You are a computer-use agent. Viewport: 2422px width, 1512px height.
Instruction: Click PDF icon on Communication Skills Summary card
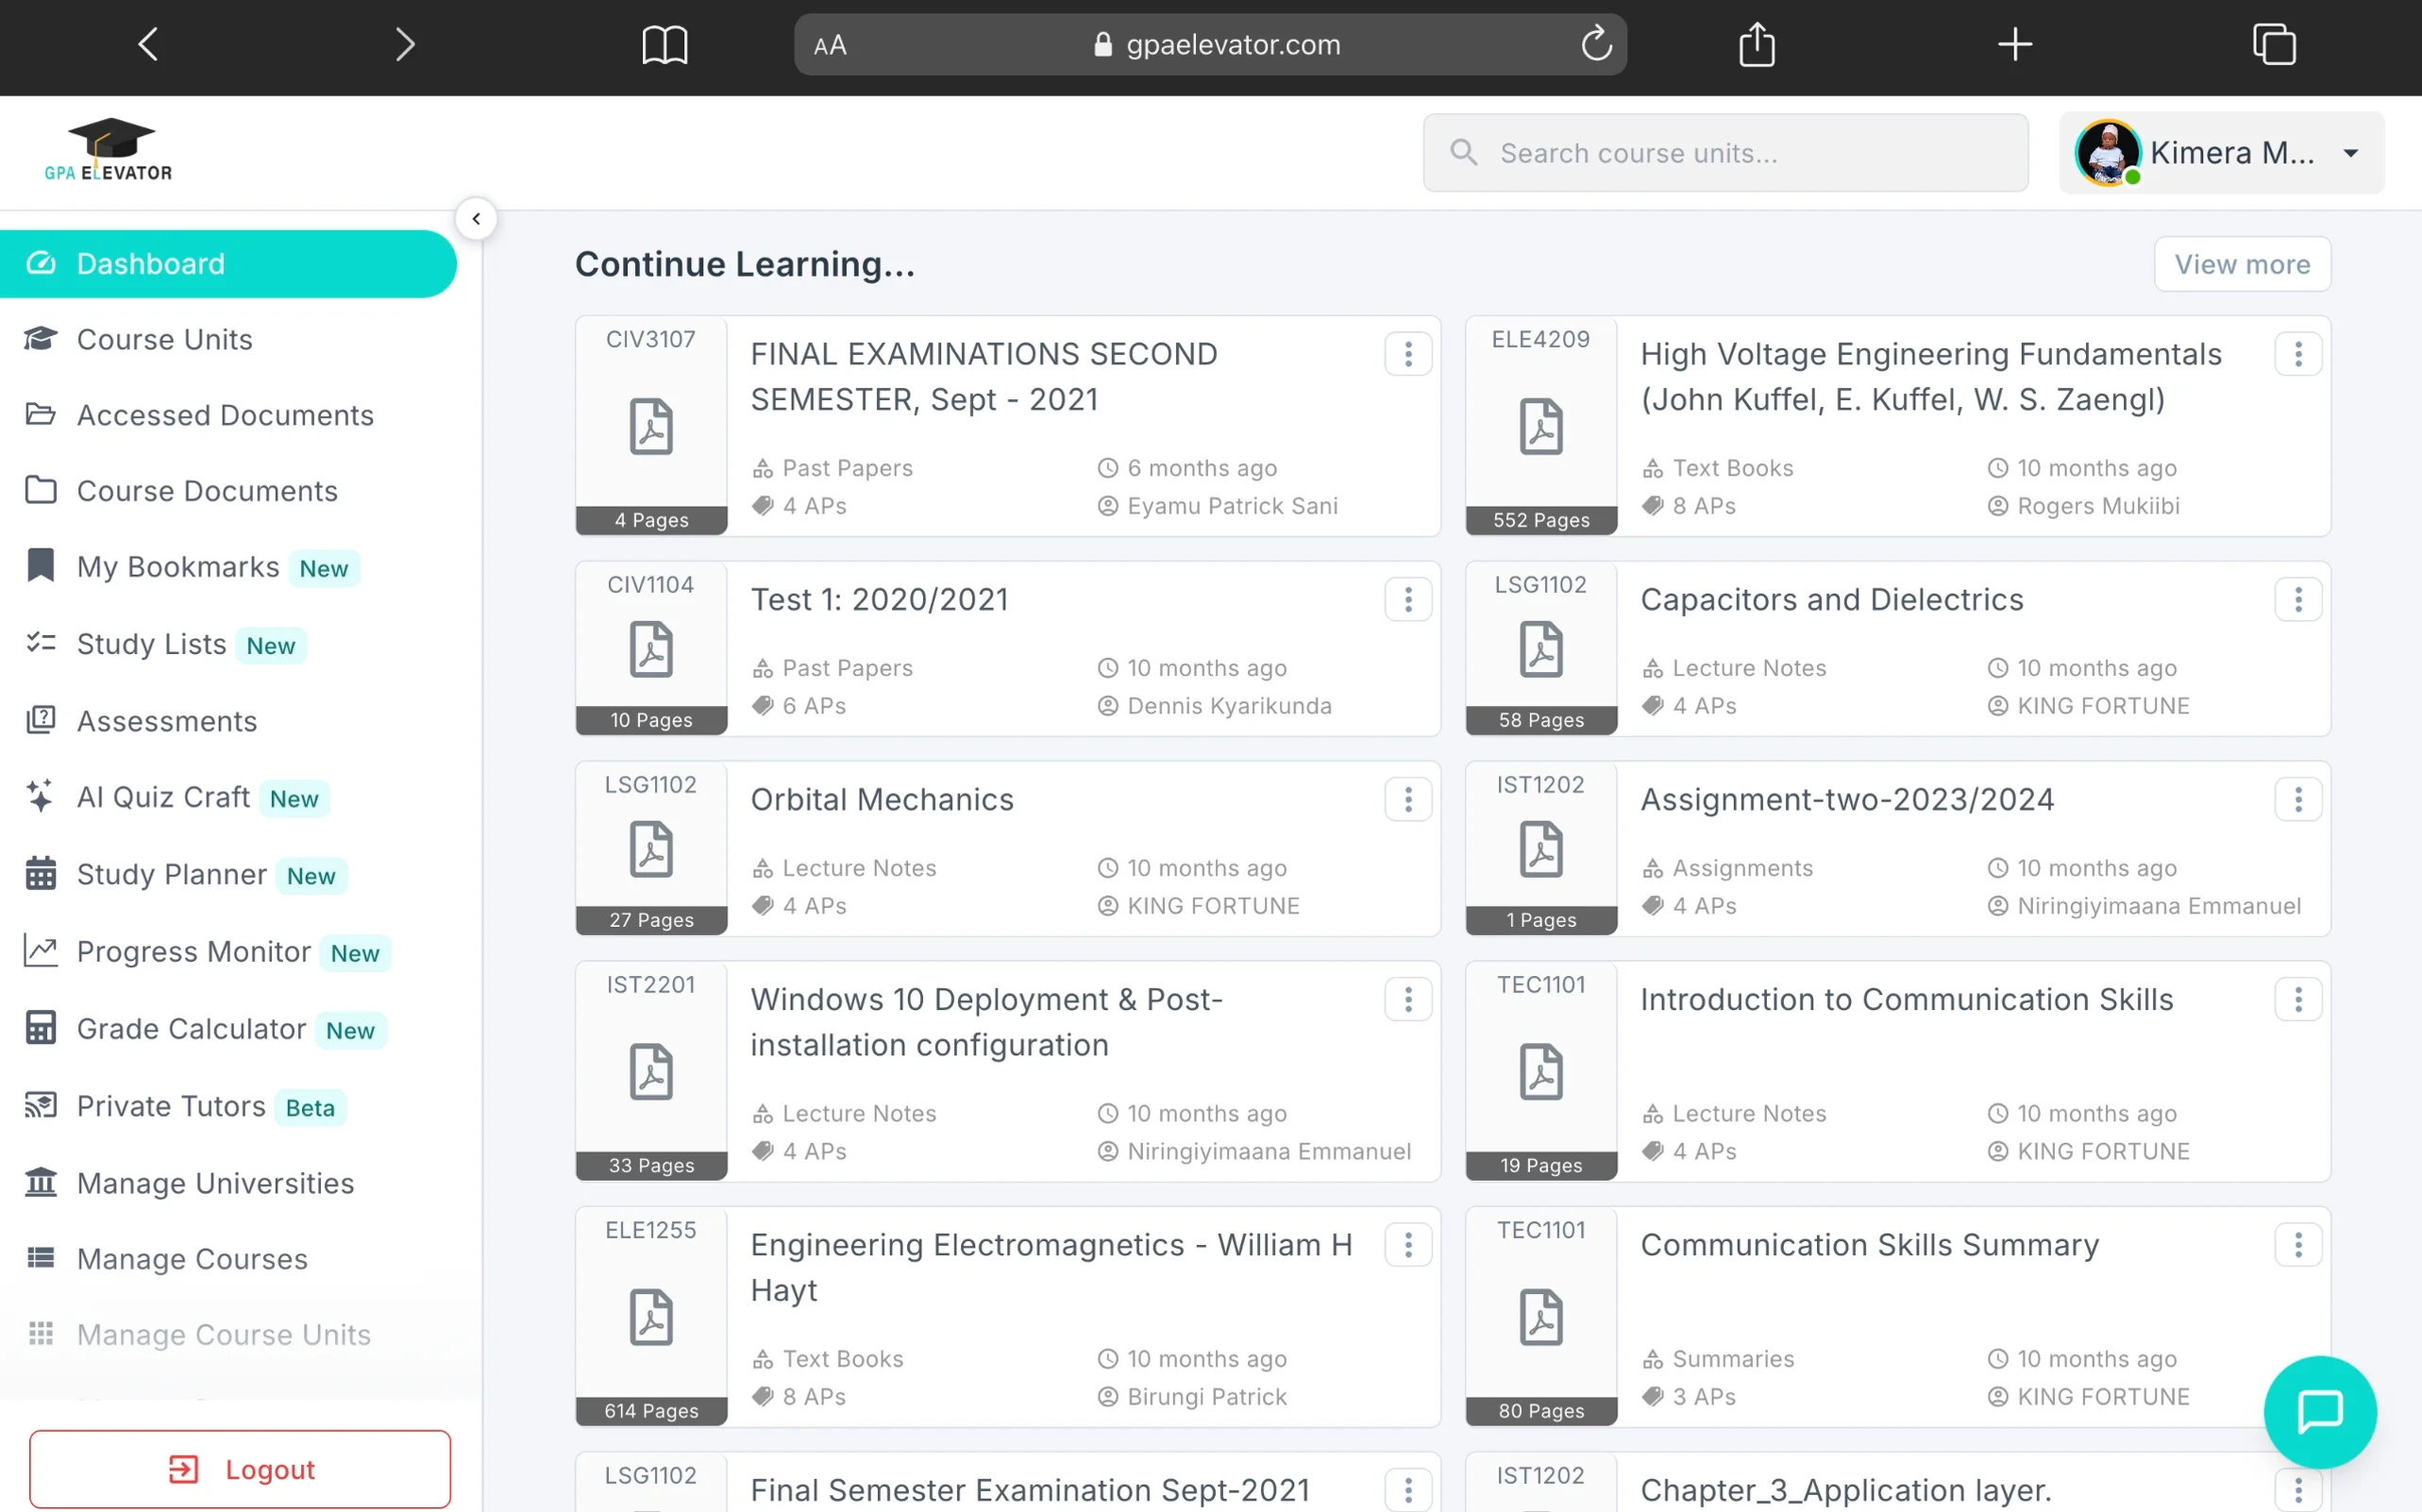point(1541,1317)
